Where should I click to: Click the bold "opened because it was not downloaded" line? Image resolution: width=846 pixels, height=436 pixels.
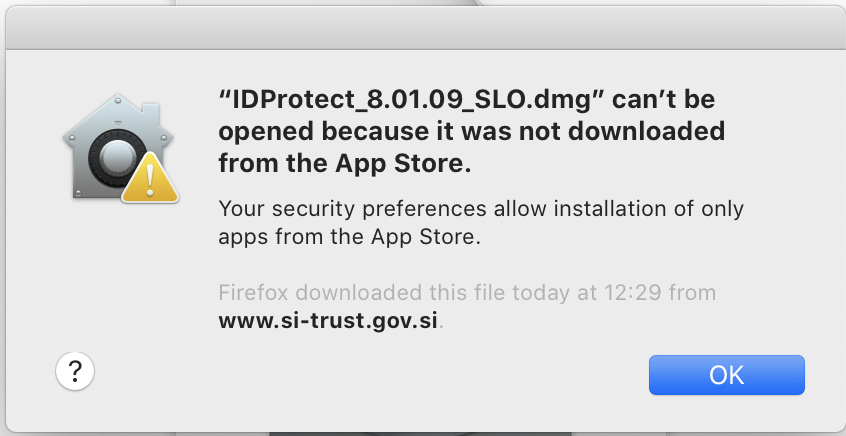[471, 132]
